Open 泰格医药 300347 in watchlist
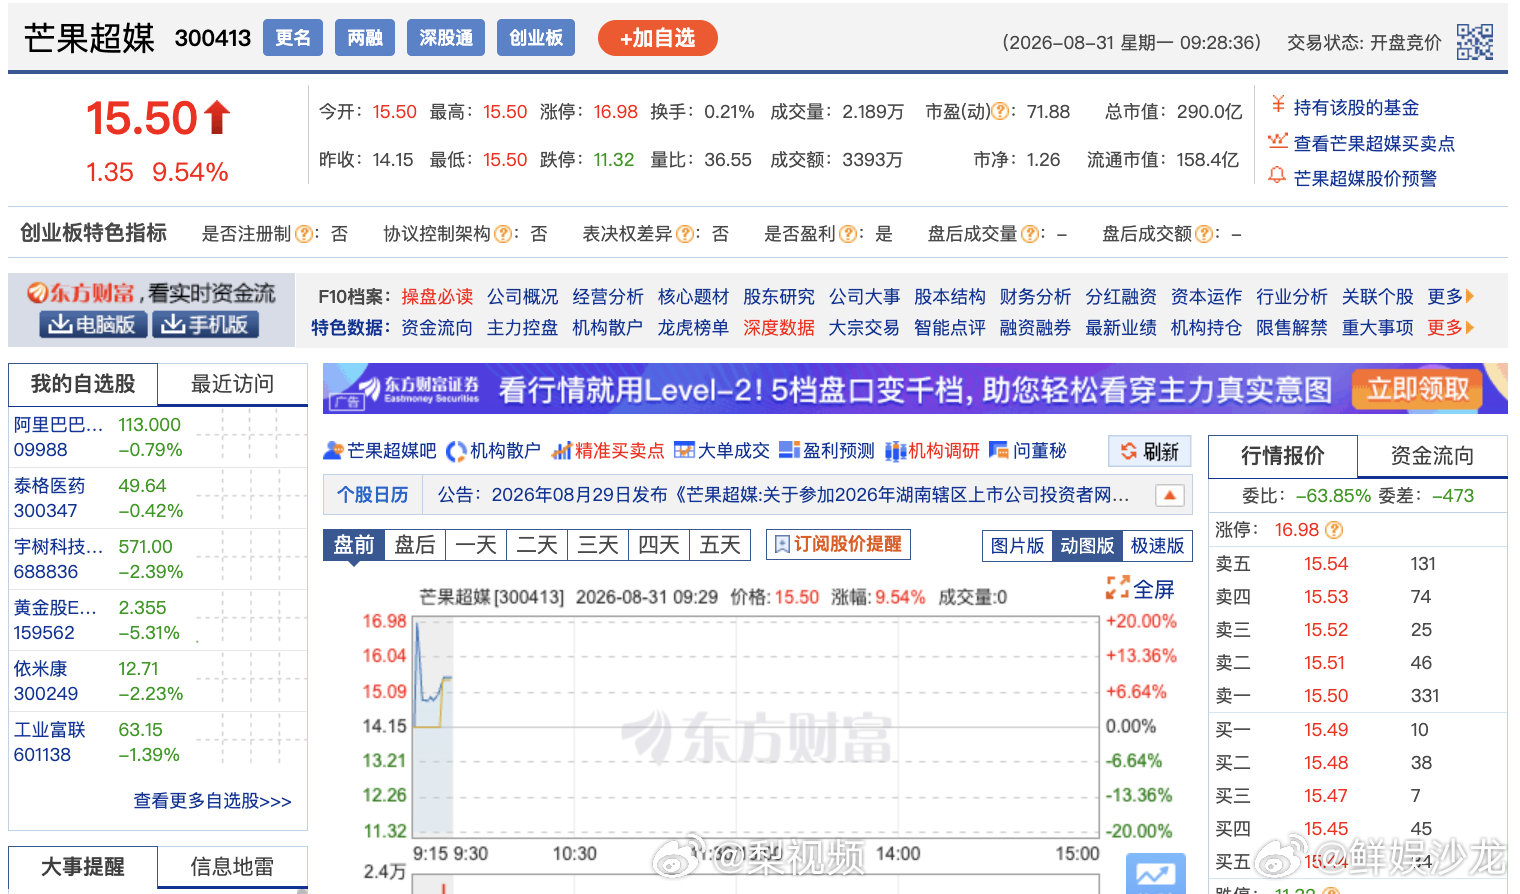The image size is (1520, 894). tap(157, 498)
